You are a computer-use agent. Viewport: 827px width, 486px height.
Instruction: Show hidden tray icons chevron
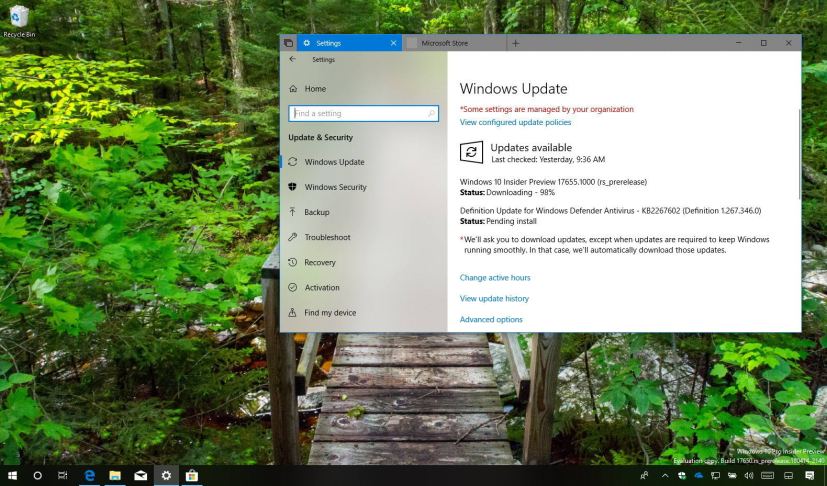[x=665, y=475]
